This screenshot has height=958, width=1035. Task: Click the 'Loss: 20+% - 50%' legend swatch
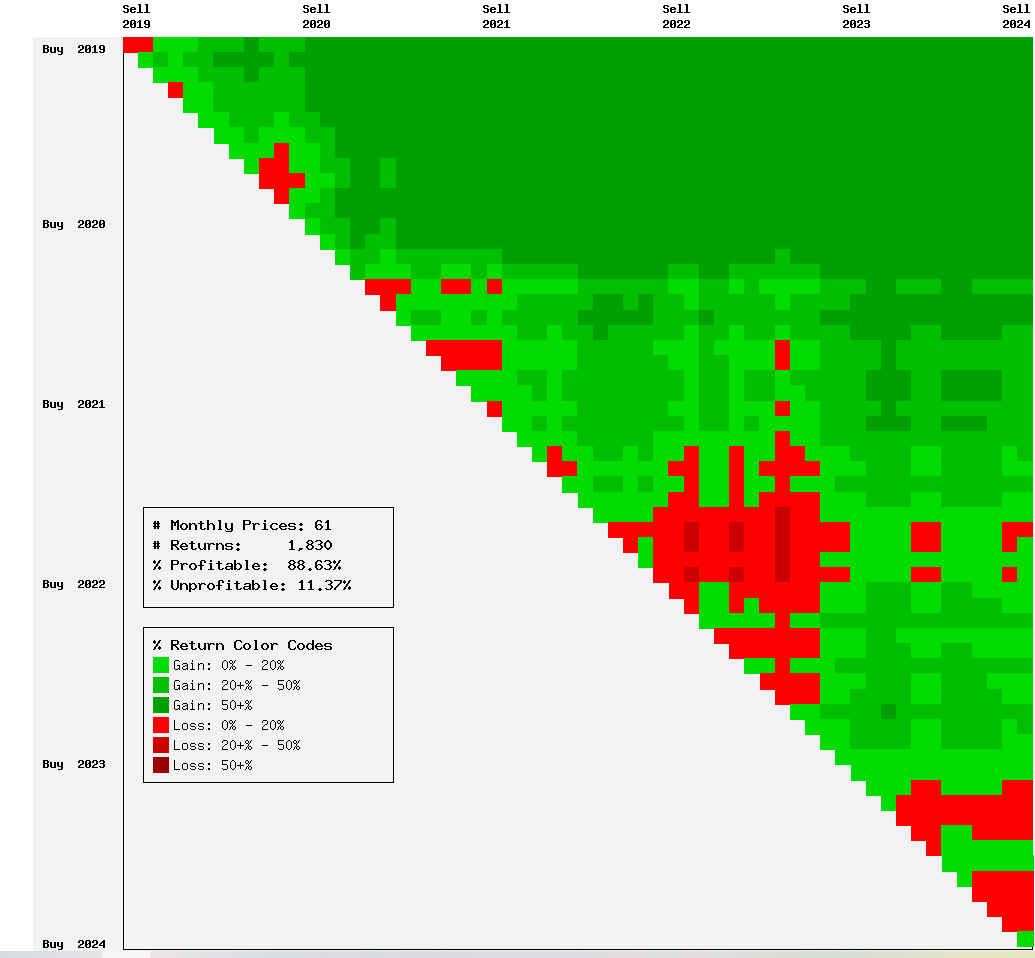point(160,745)
